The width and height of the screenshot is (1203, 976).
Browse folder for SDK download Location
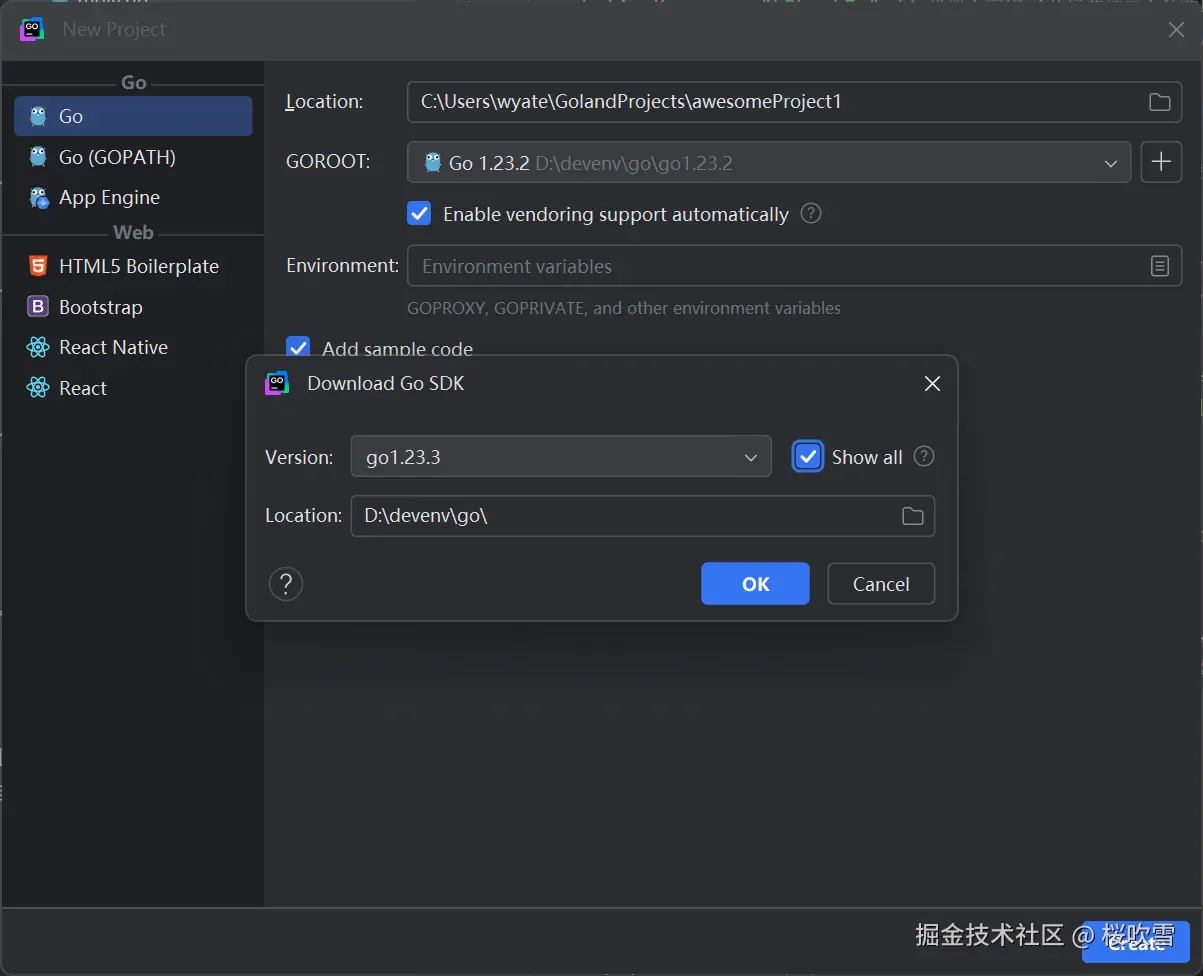click(912, 516)
